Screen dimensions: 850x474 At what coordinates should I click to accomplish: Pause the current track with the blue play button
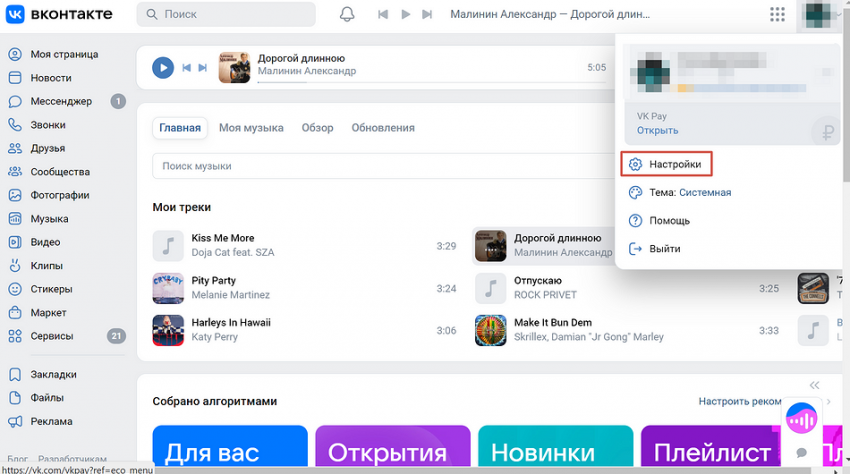(x=163, y=67)
